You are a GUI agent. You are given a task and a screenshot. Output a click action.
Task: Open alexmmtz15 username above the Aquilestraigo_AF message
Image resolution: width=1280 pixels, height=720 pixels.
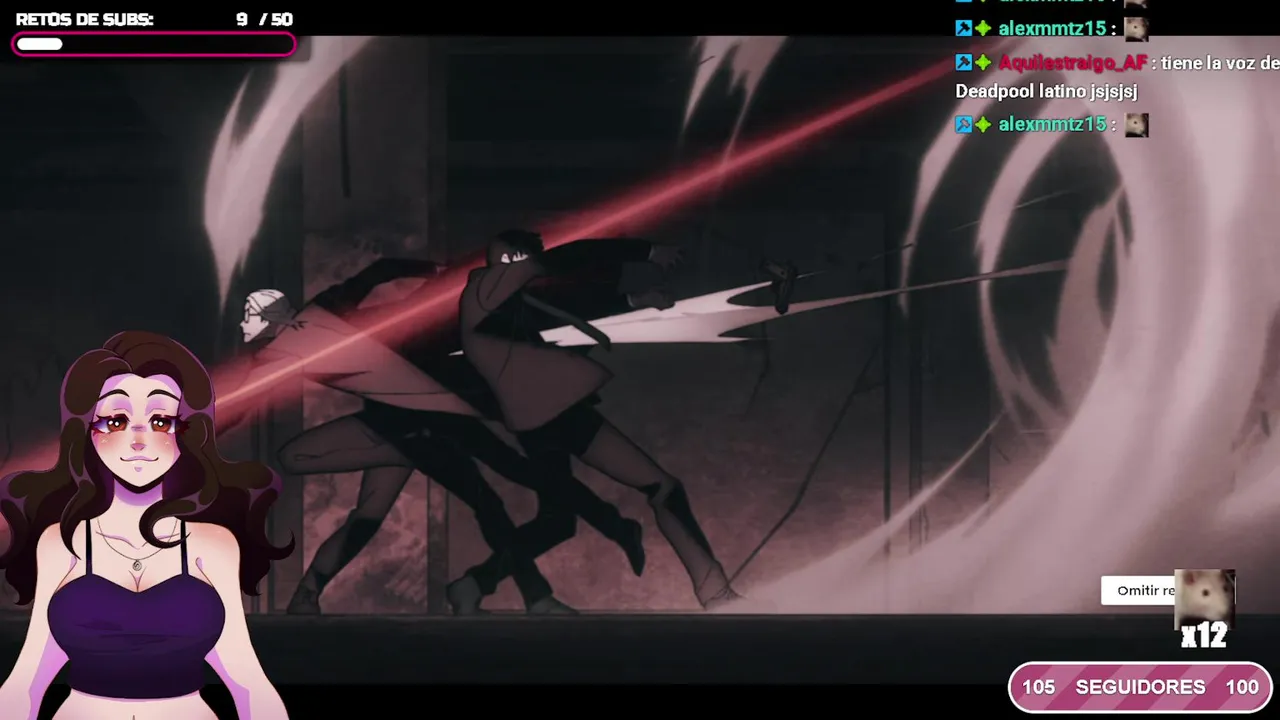tap(1053, 29)
